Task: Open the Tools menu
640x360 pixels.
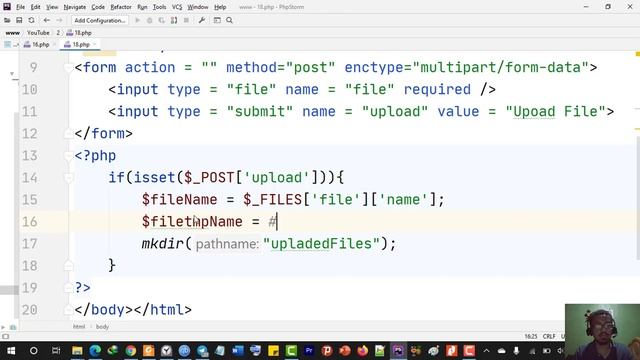Action: 159,7
